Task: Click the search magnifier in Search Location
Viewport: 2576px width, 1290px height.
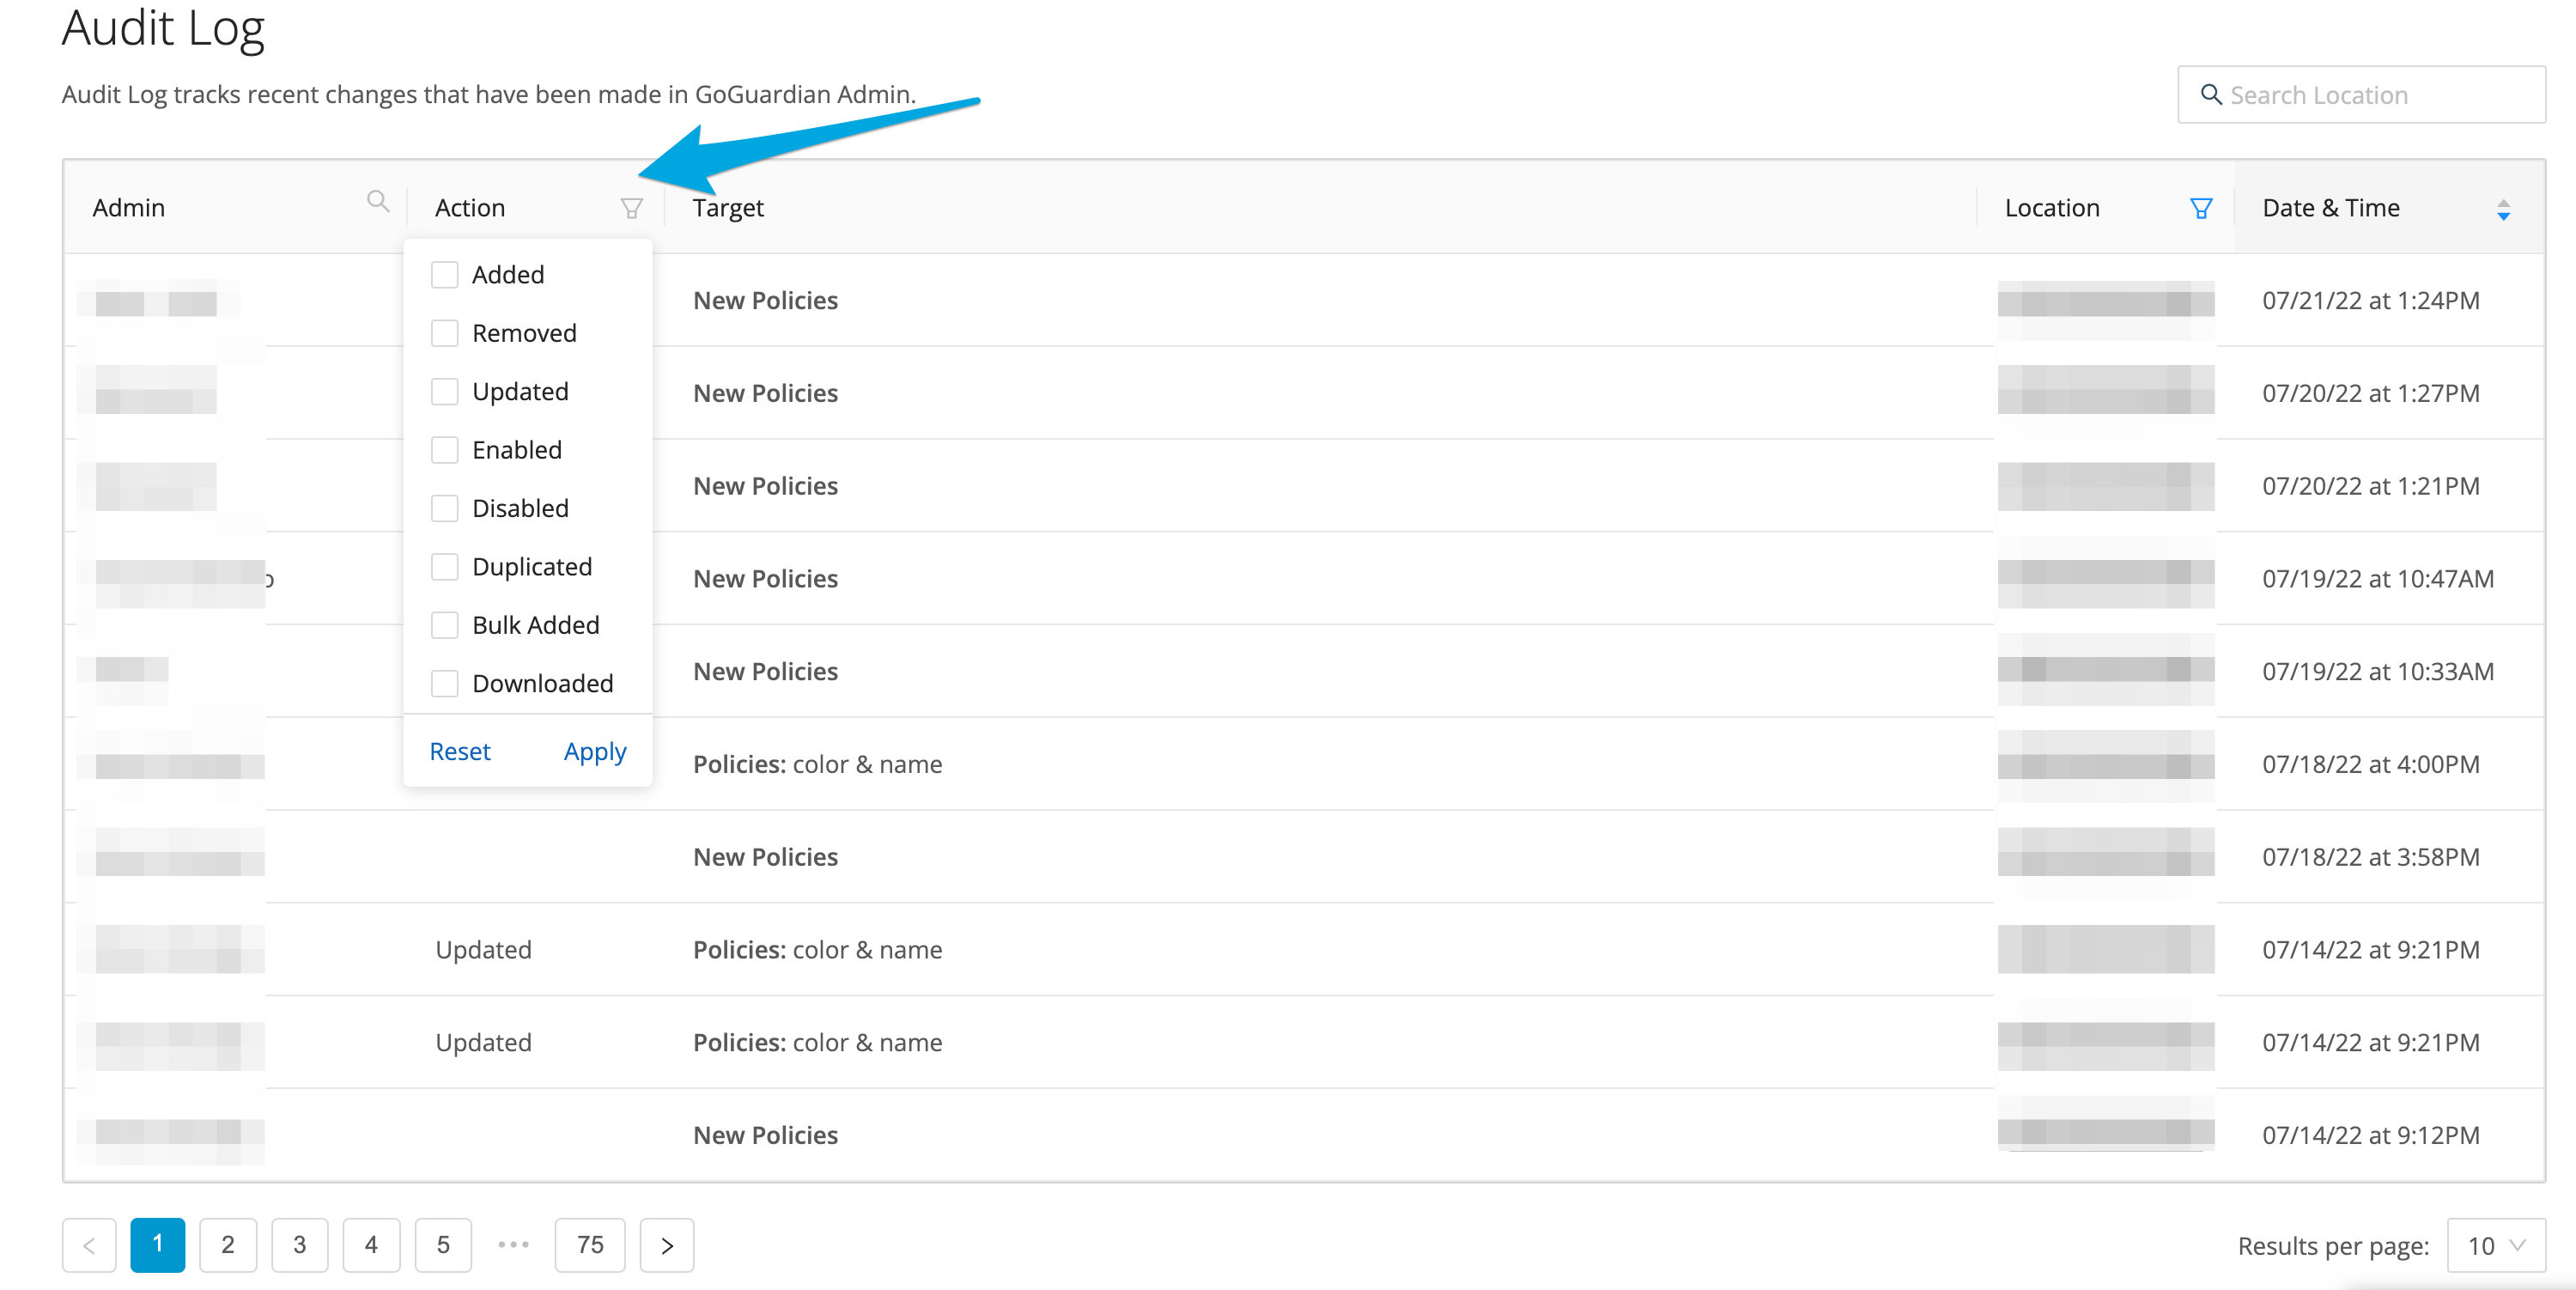Action: tap(2211, 95)
